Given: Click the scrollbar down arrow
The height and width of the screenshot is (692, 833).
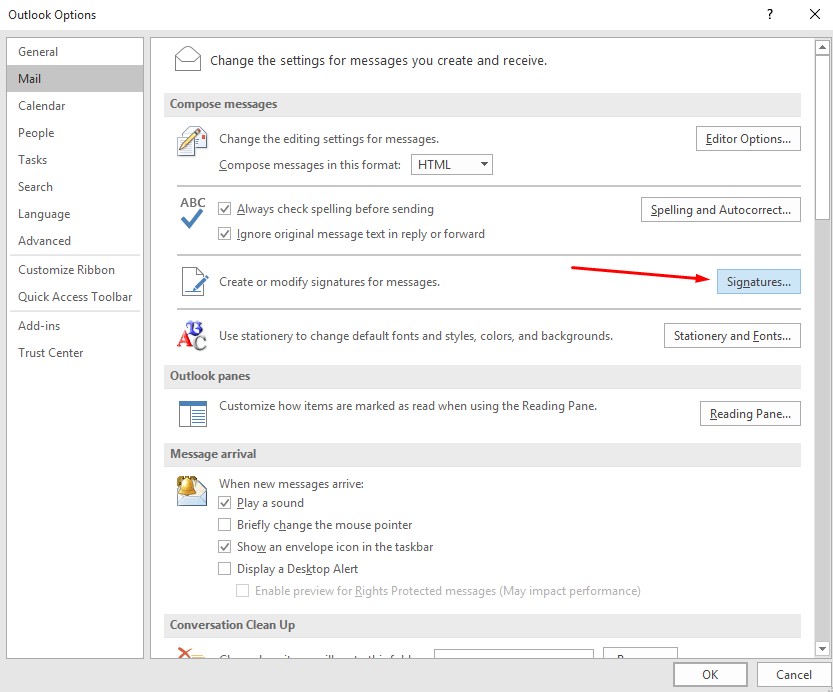Looking at the screenshot, I should tap(822, 648).
